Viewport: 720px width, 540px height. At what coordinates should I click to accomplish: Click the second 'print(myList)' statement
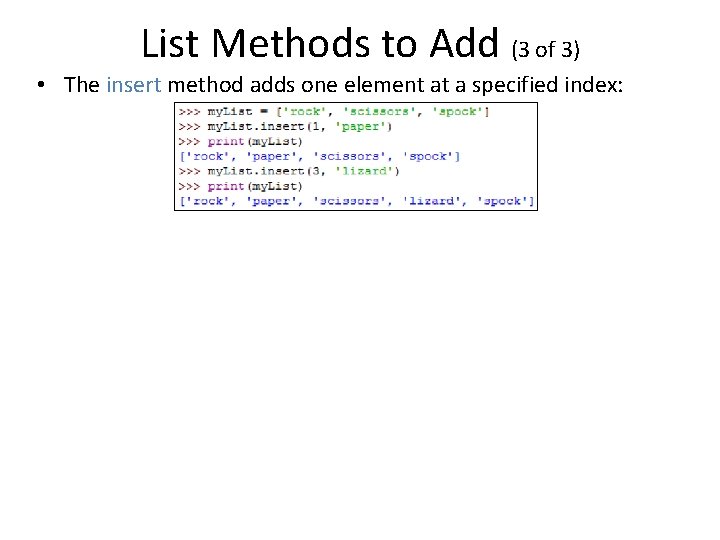[x=241, y=186]
